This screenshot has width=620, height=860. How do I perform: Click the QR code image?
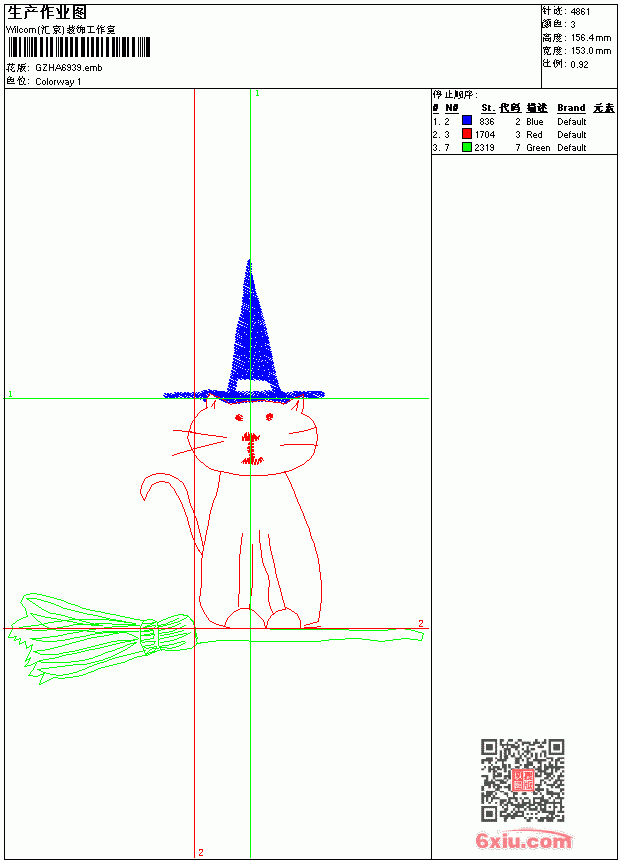pos(523,780)
